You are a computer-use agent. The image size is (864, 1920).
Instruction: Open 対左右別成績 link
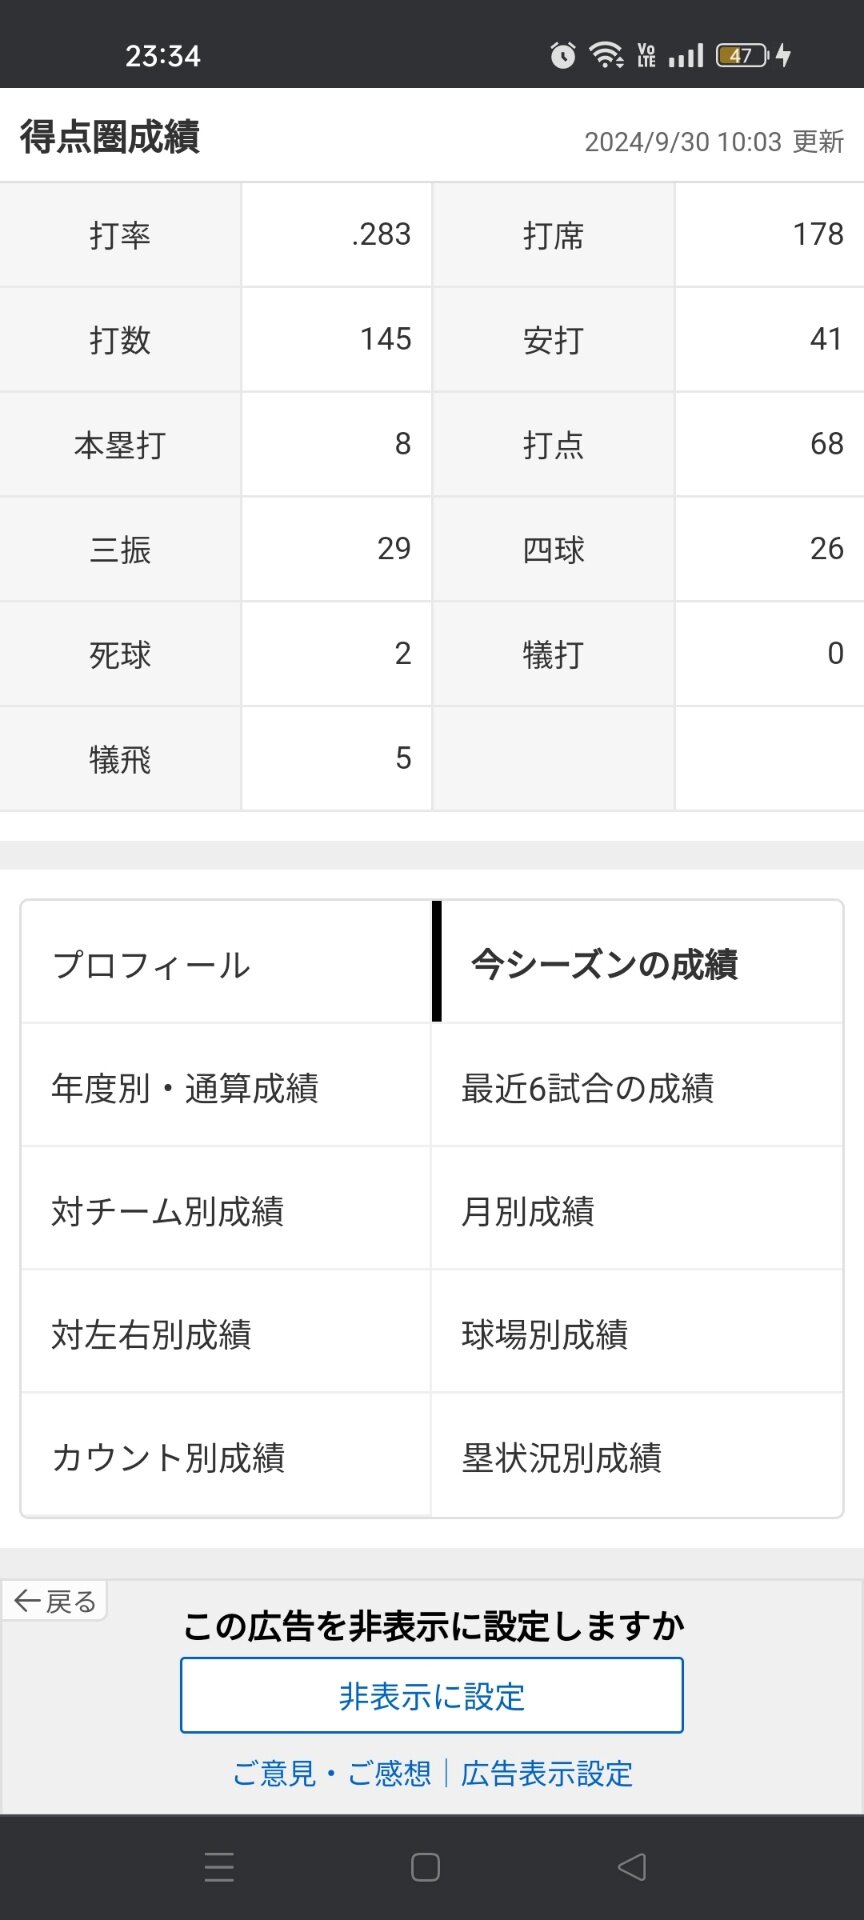click(226, 1333)
